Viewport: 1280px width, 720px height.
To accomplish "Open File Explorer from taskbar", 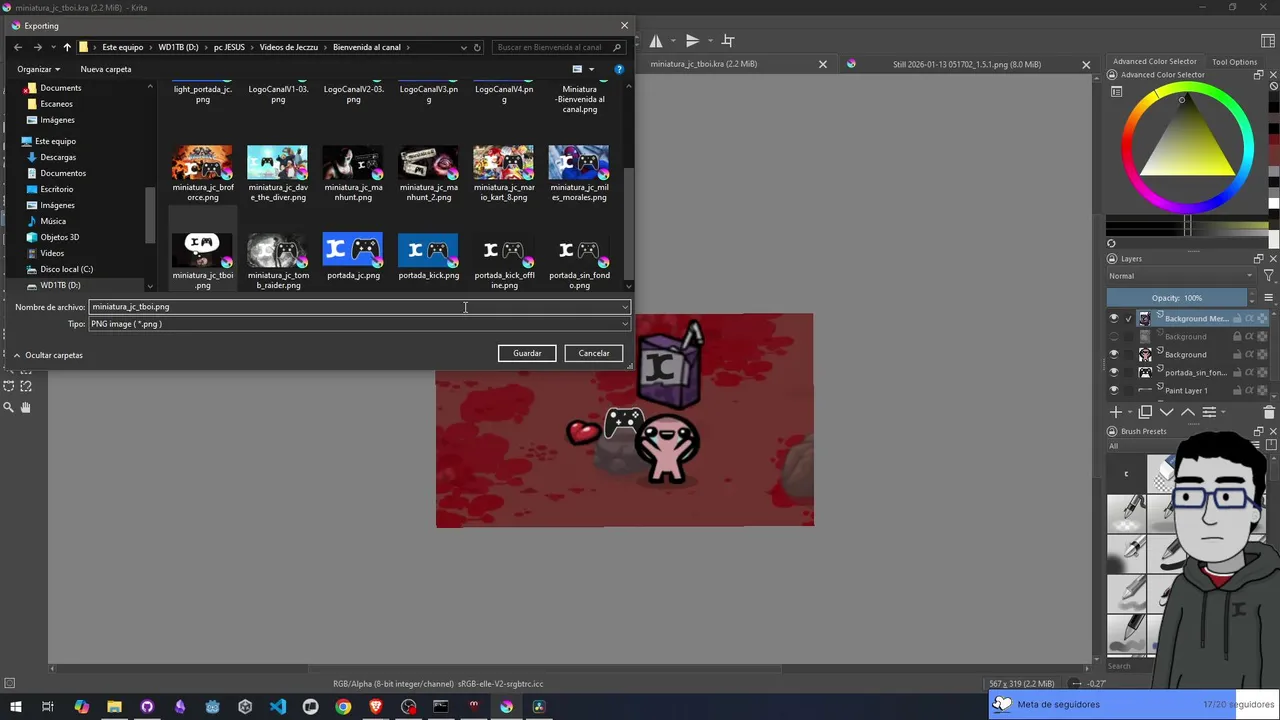I will click(x=114, y=707).
